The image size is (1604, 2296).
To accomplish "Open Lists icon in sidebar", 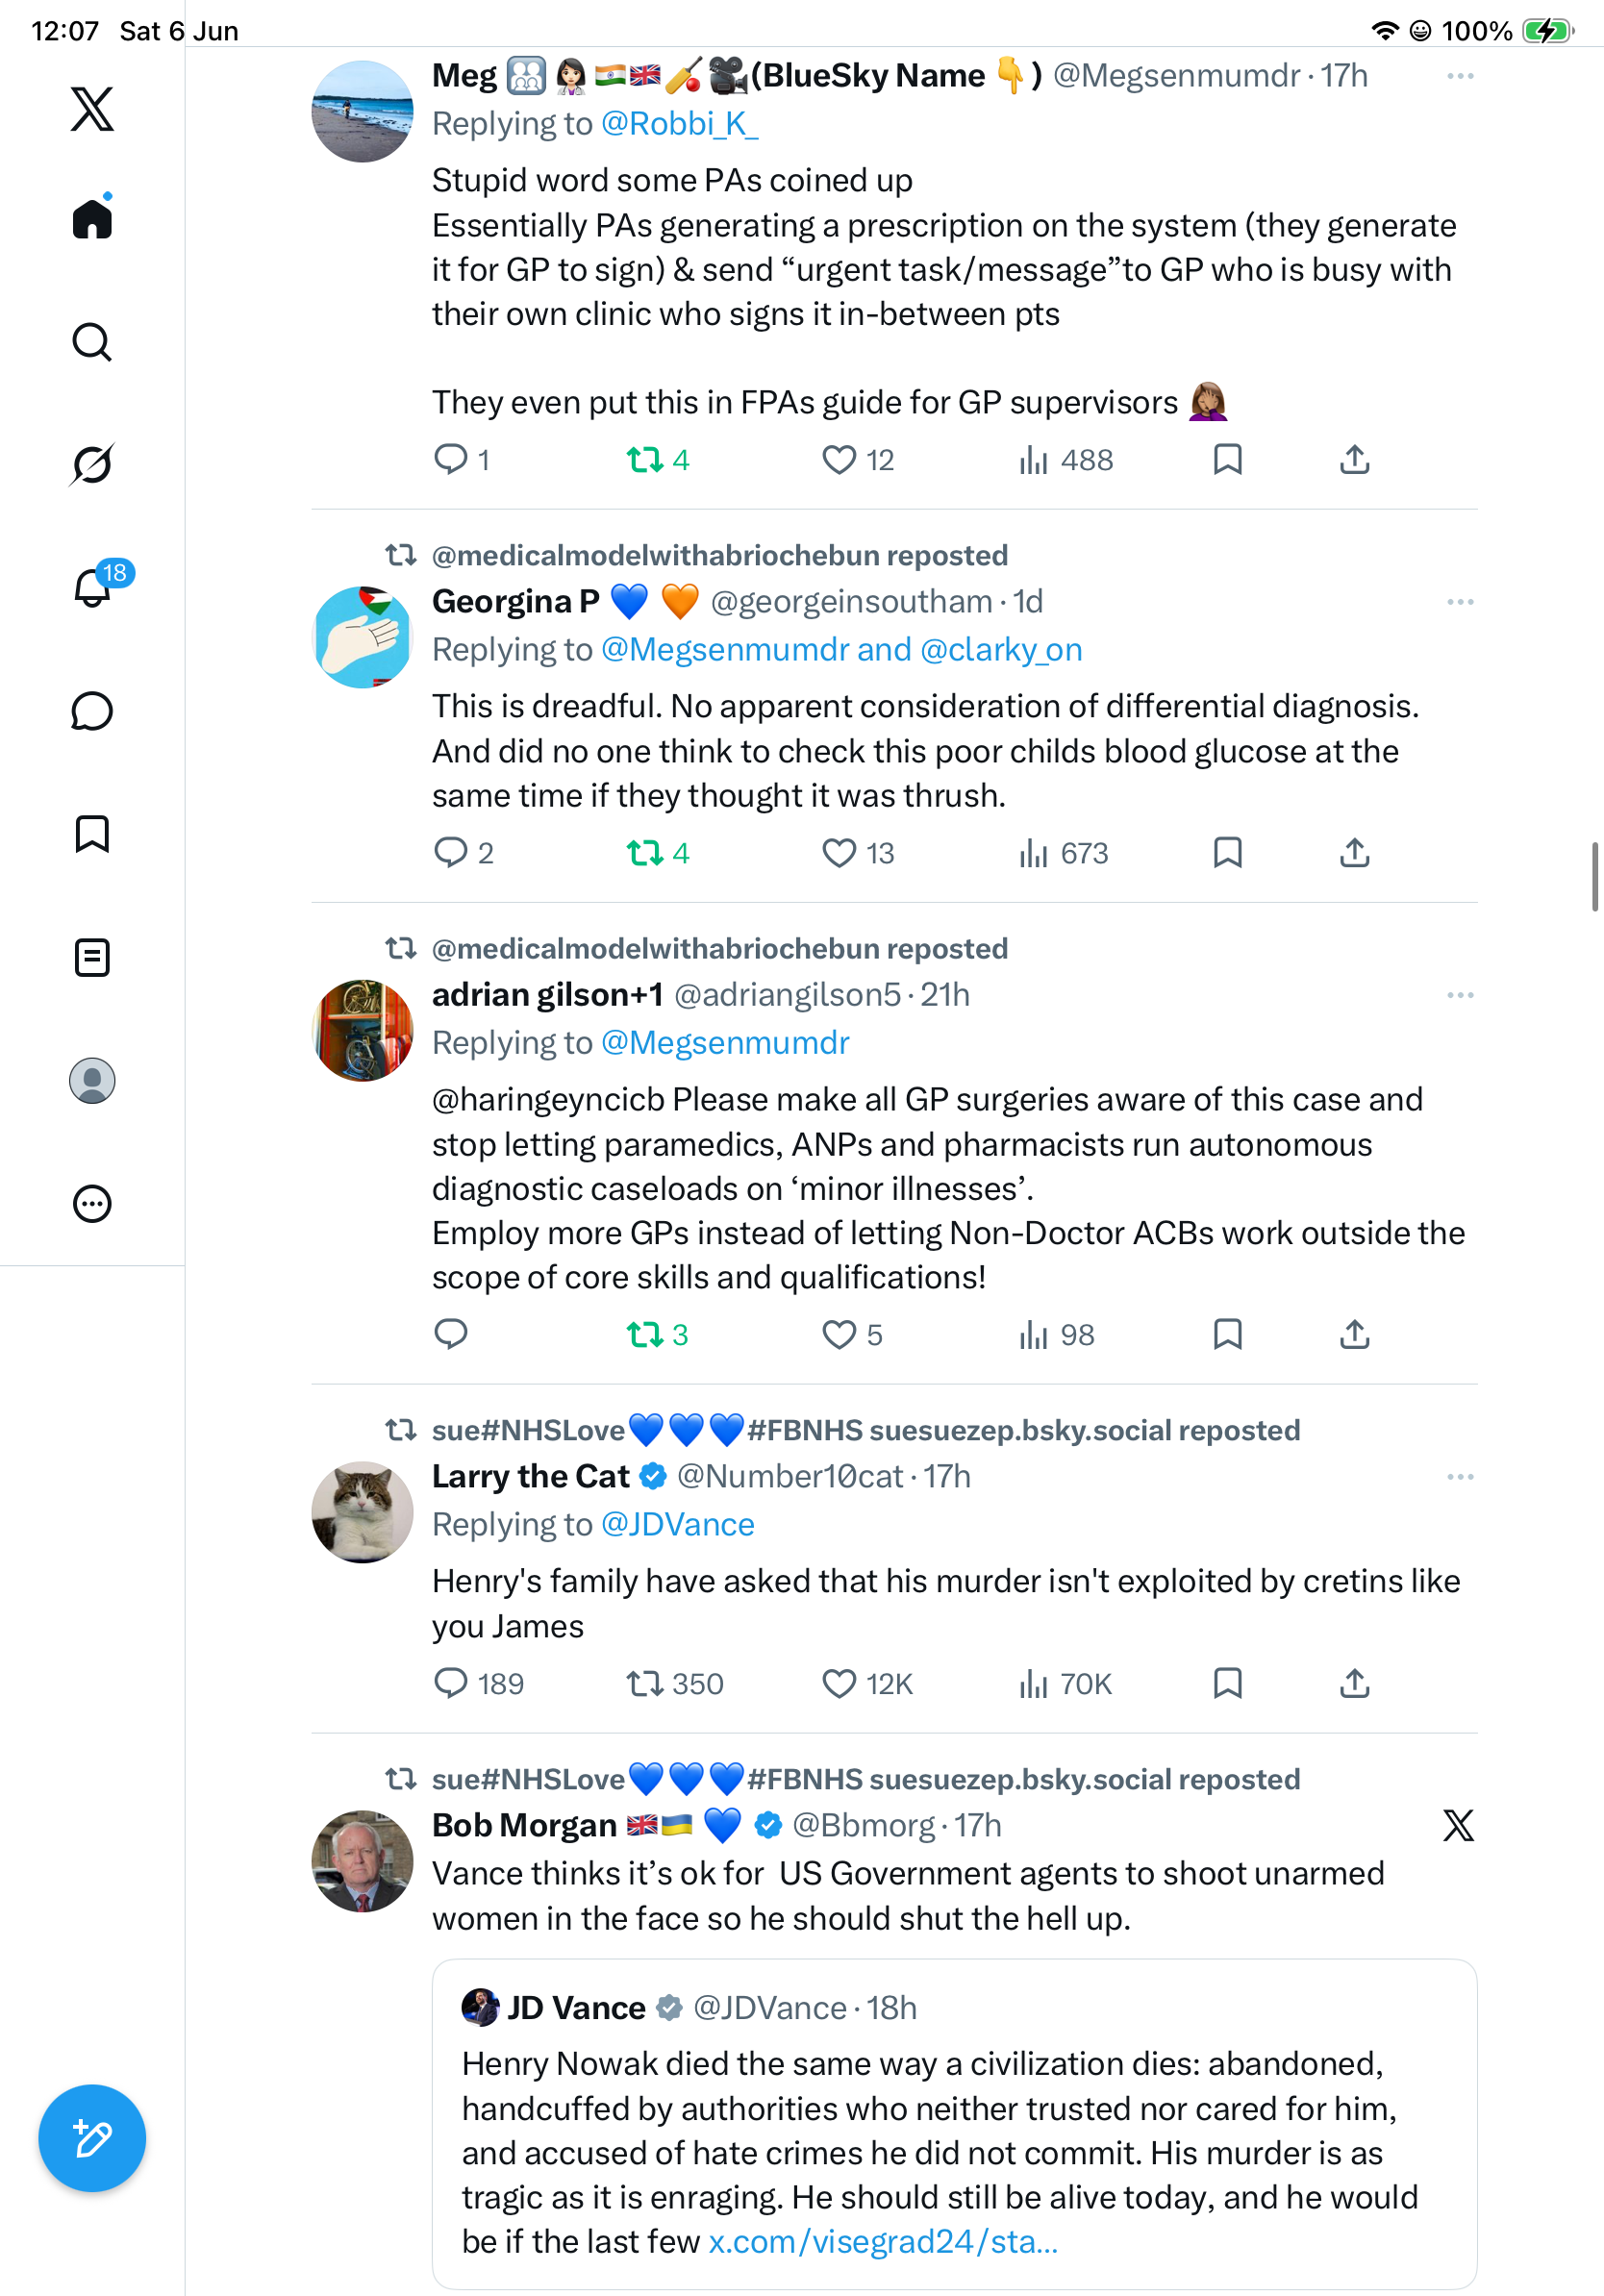I will point(92,957).
